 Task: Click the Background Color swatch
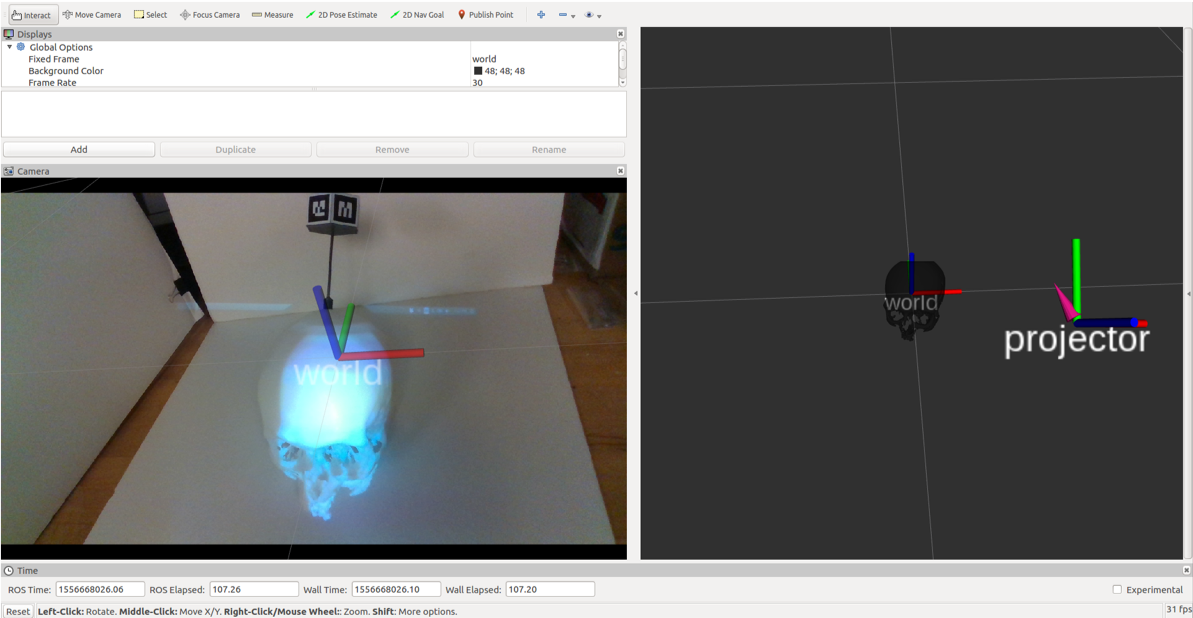[478, 71]
